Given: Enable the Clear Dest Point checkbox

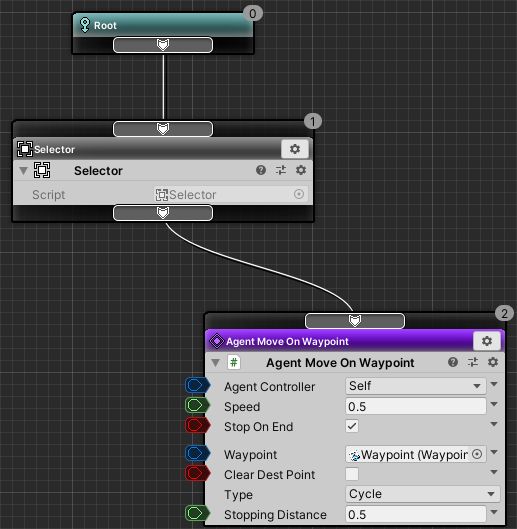Looking at the screenshot, I should coord(352,474).
